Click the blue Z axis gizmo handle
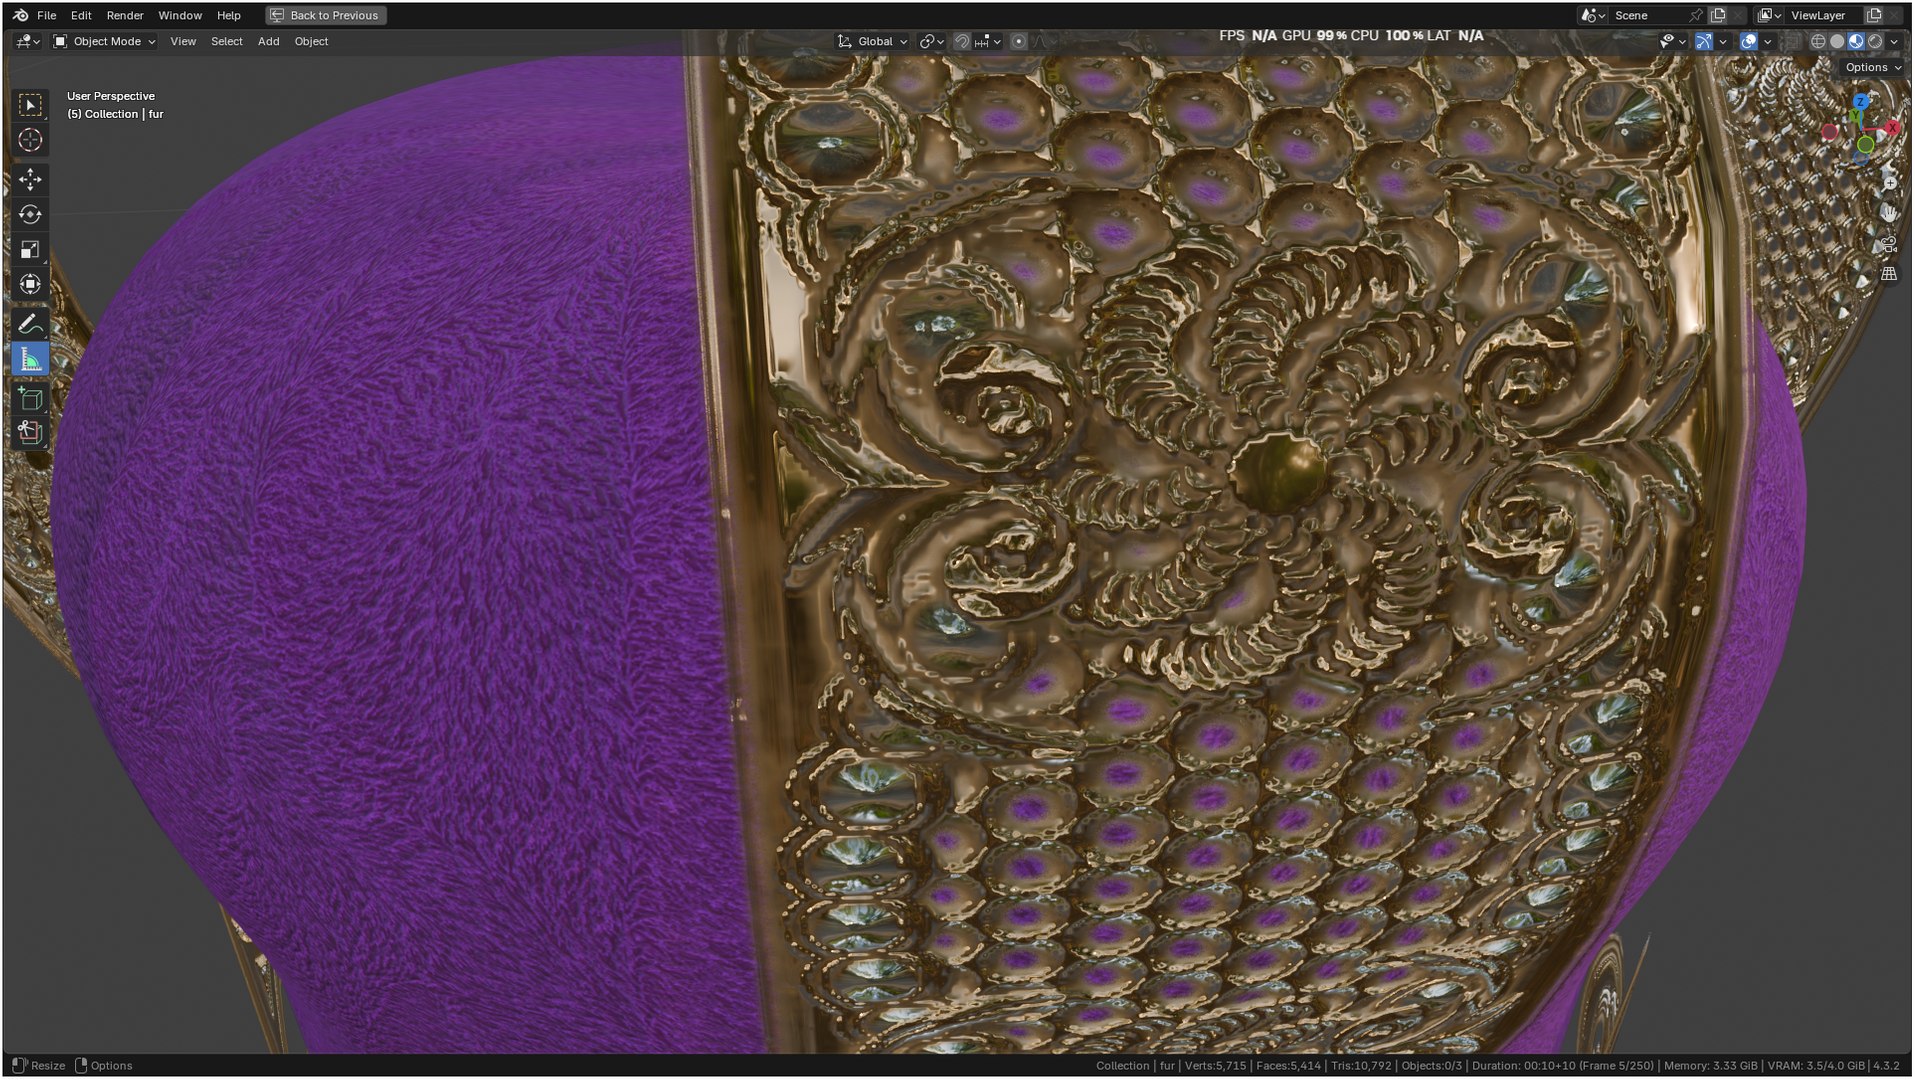This screenshot has height=1080, width=1915. pyautogui.click(x=1860, y=102)
